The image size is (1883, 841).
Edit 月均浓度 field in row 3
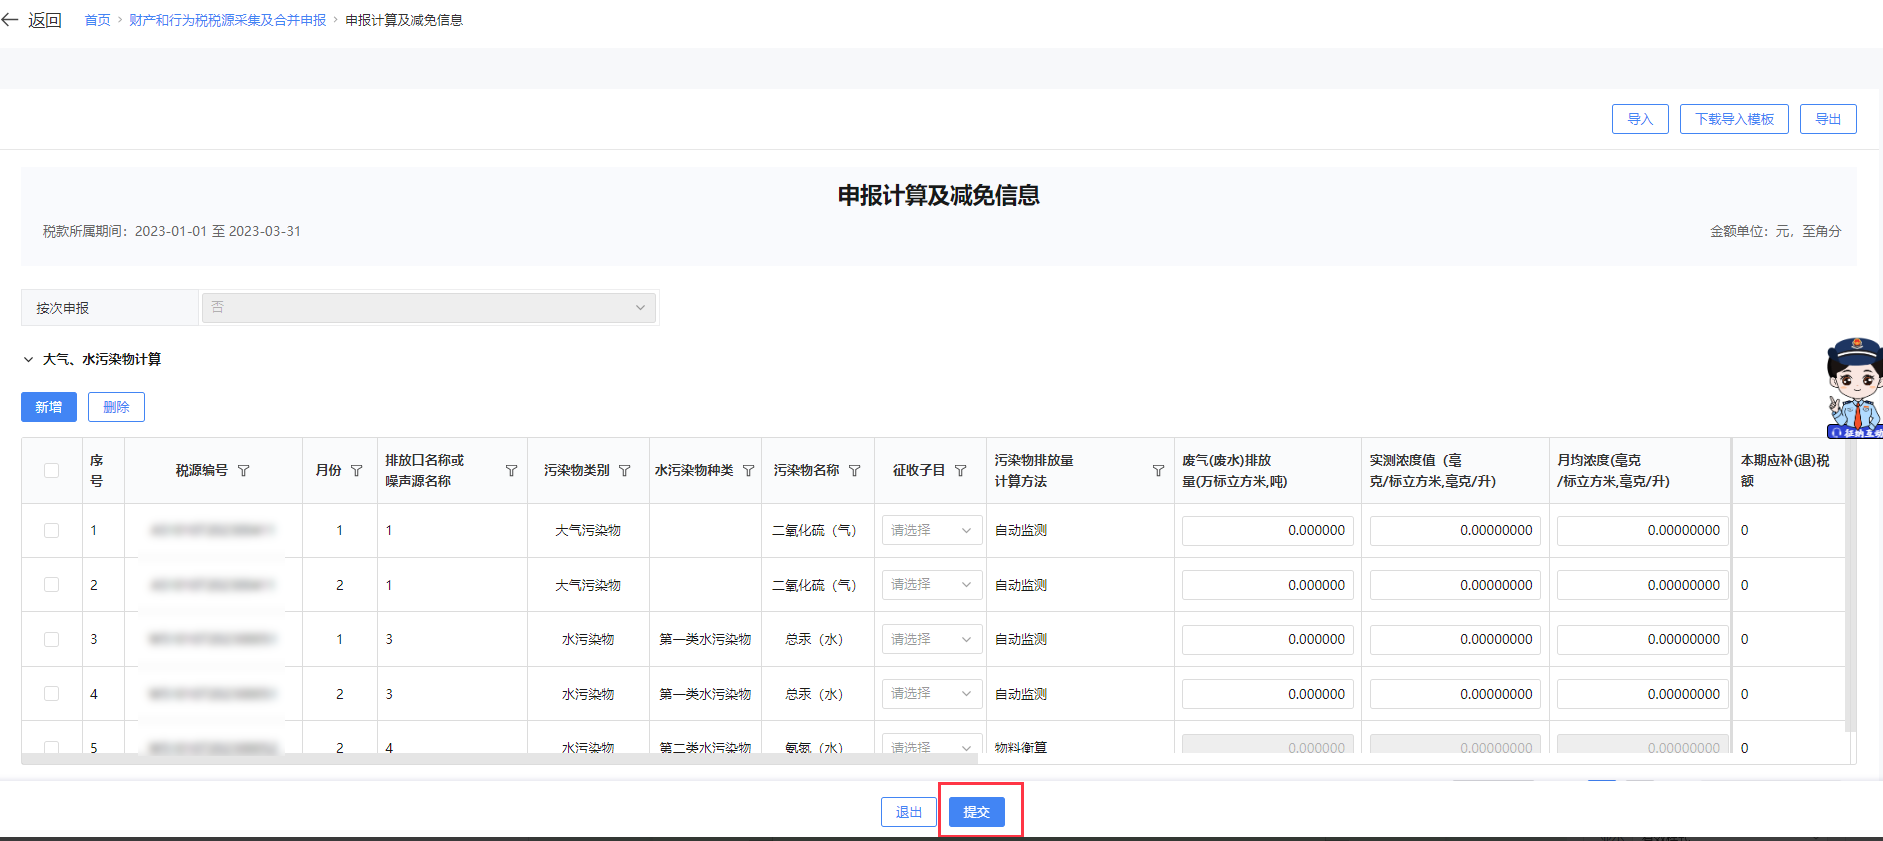tap(1643, 640)
